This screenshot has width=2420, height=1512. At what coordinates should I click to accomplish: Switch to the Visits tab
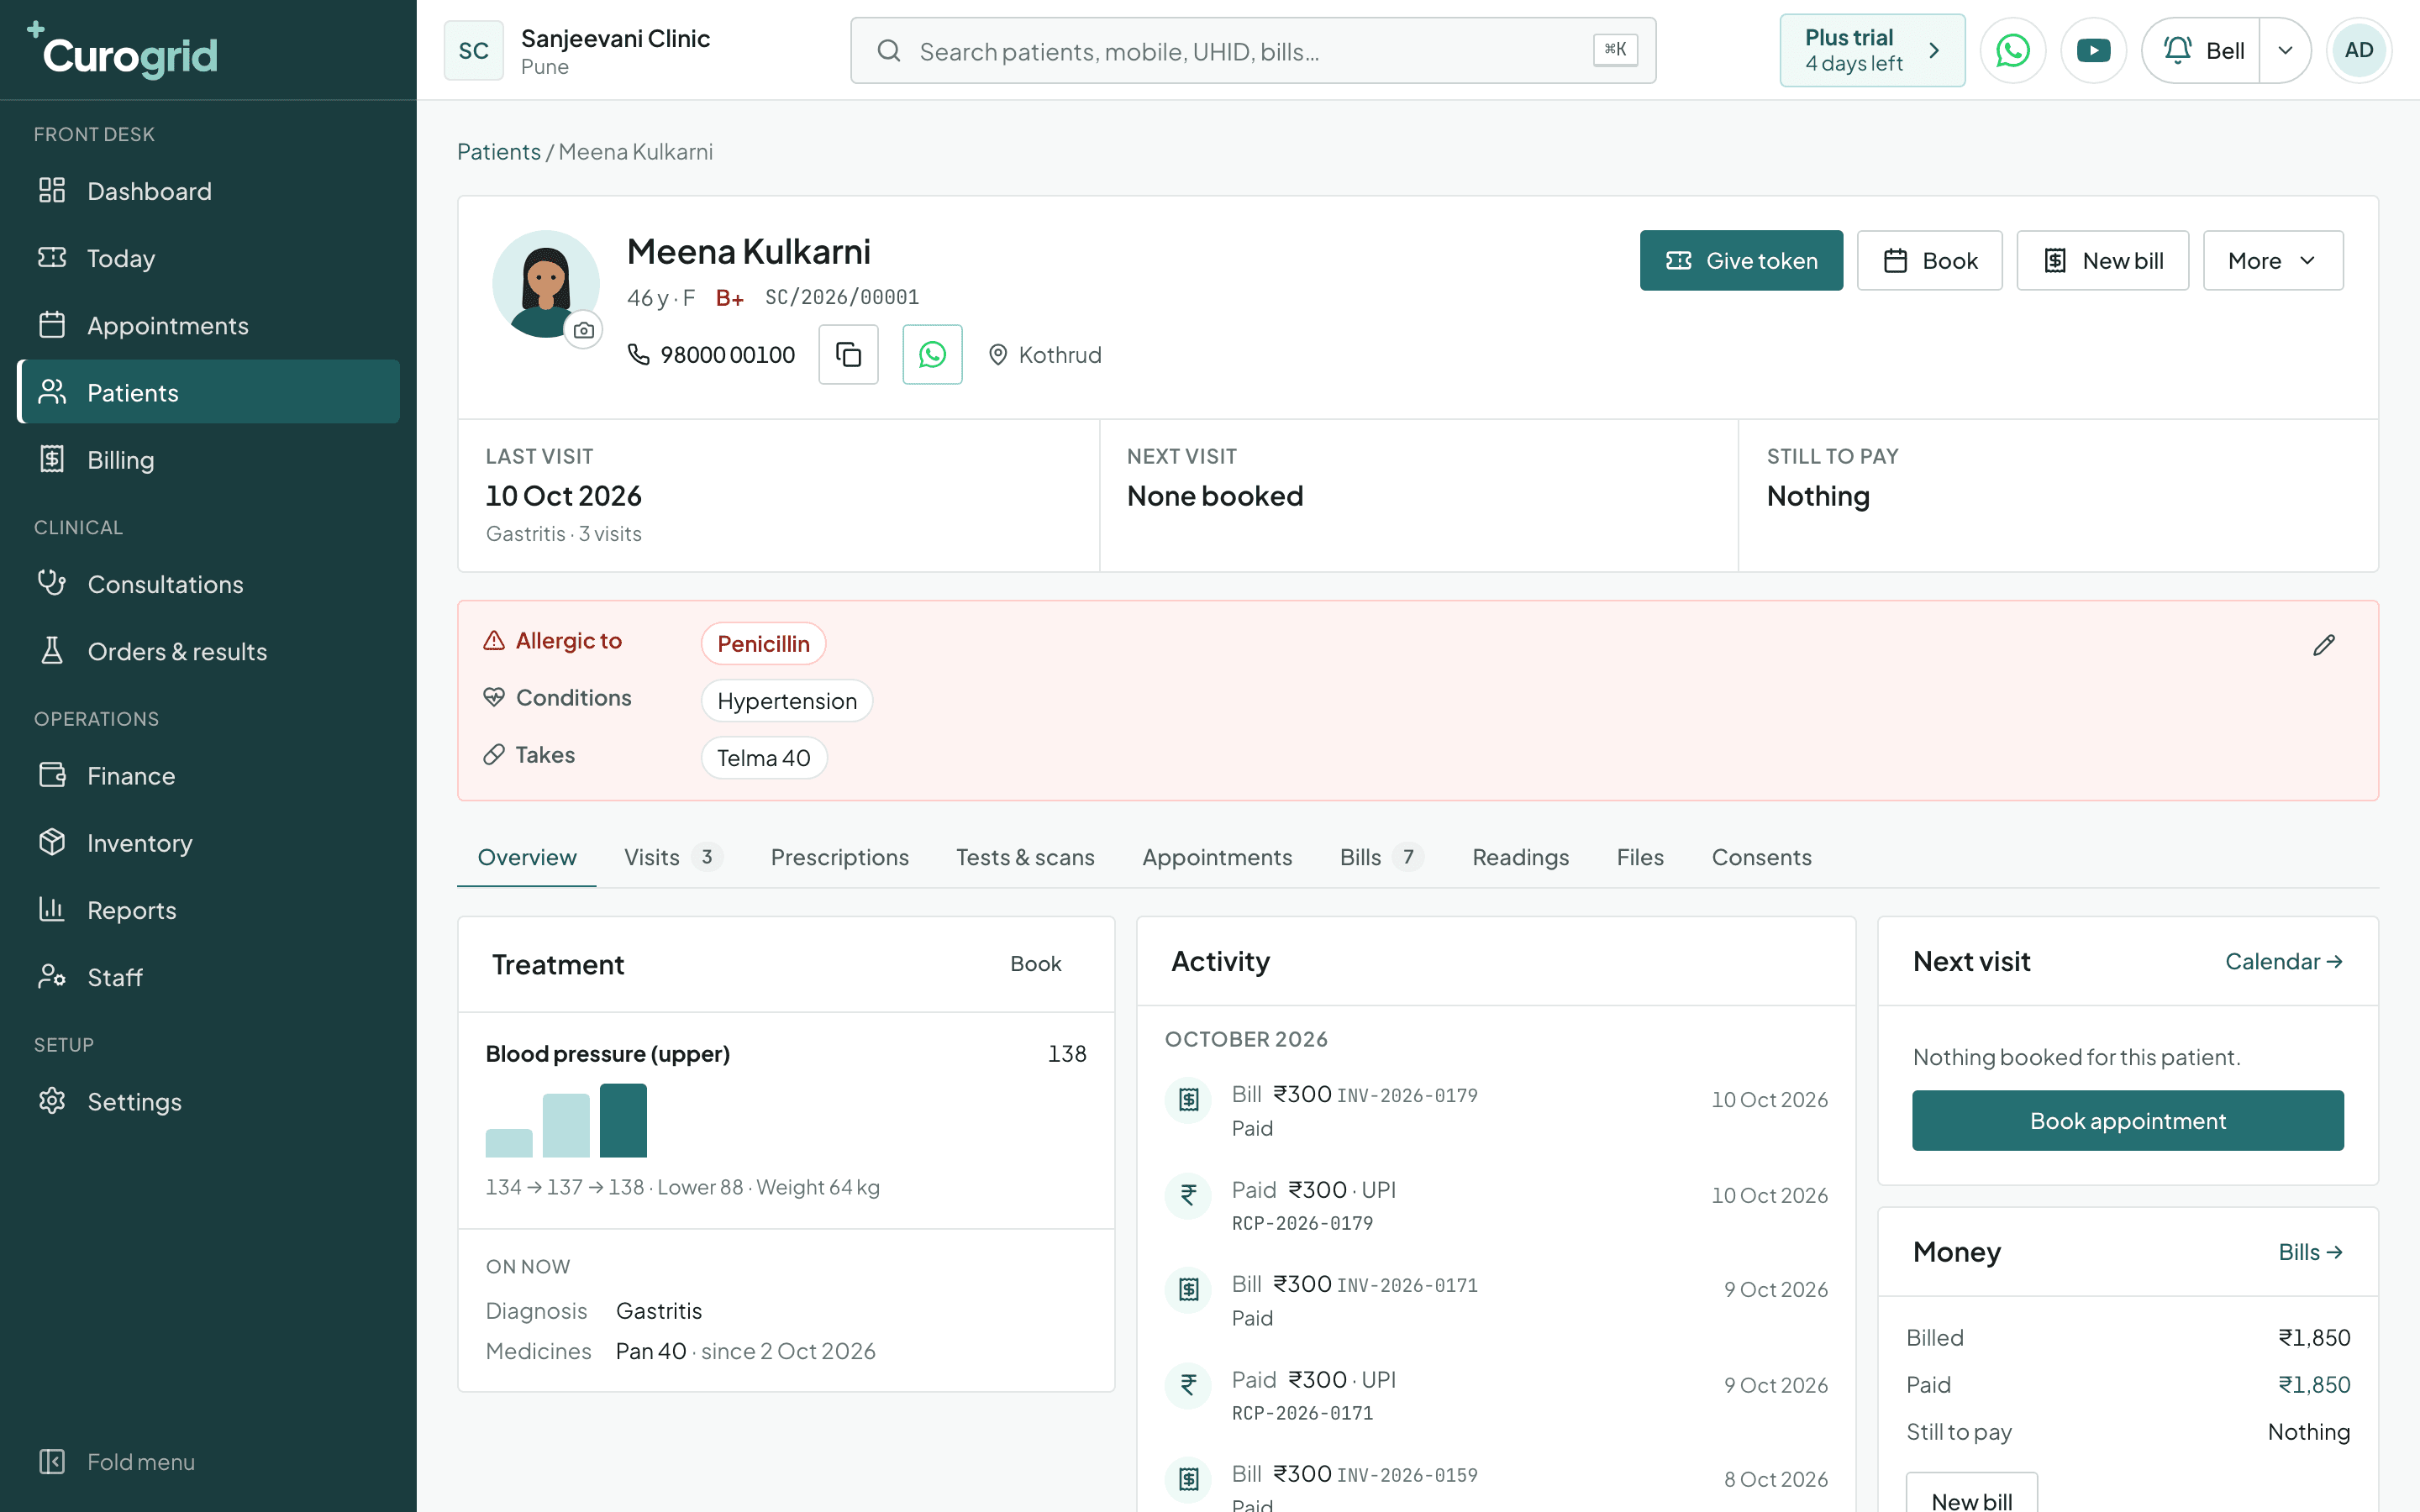pyautogui.click(x=673, y=857)
